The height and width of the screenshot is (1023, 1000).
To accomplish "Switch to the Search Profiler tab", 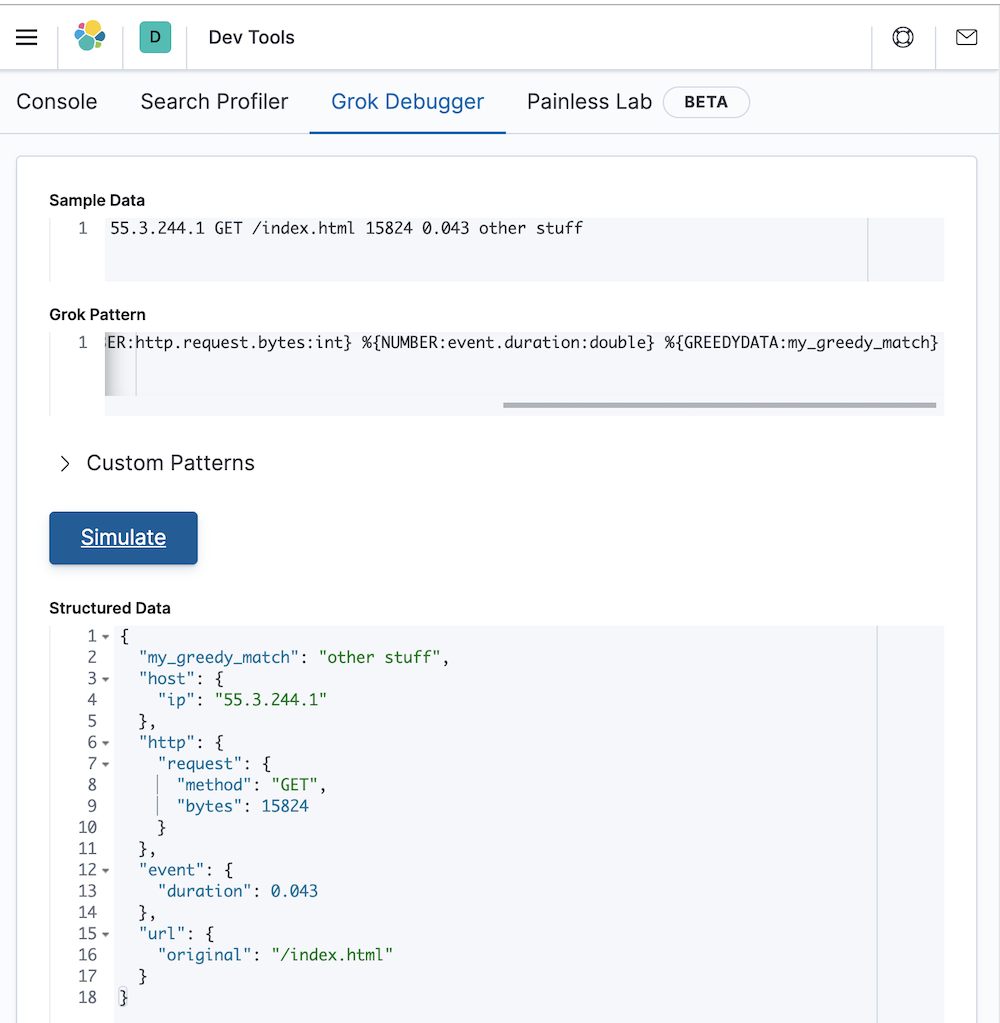I will [x=214, y=102].
